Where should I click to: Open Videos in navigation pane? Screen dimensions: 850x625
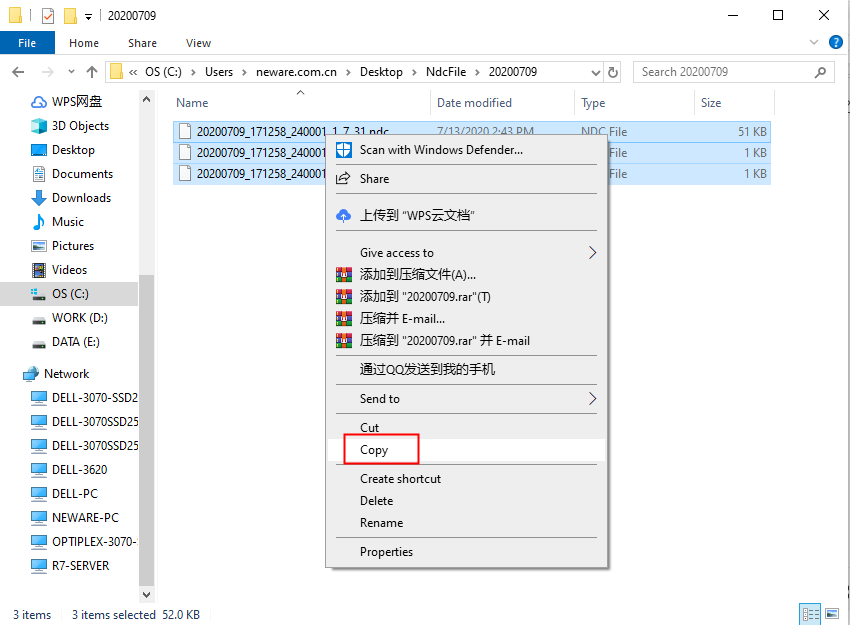tap(69, 269)
